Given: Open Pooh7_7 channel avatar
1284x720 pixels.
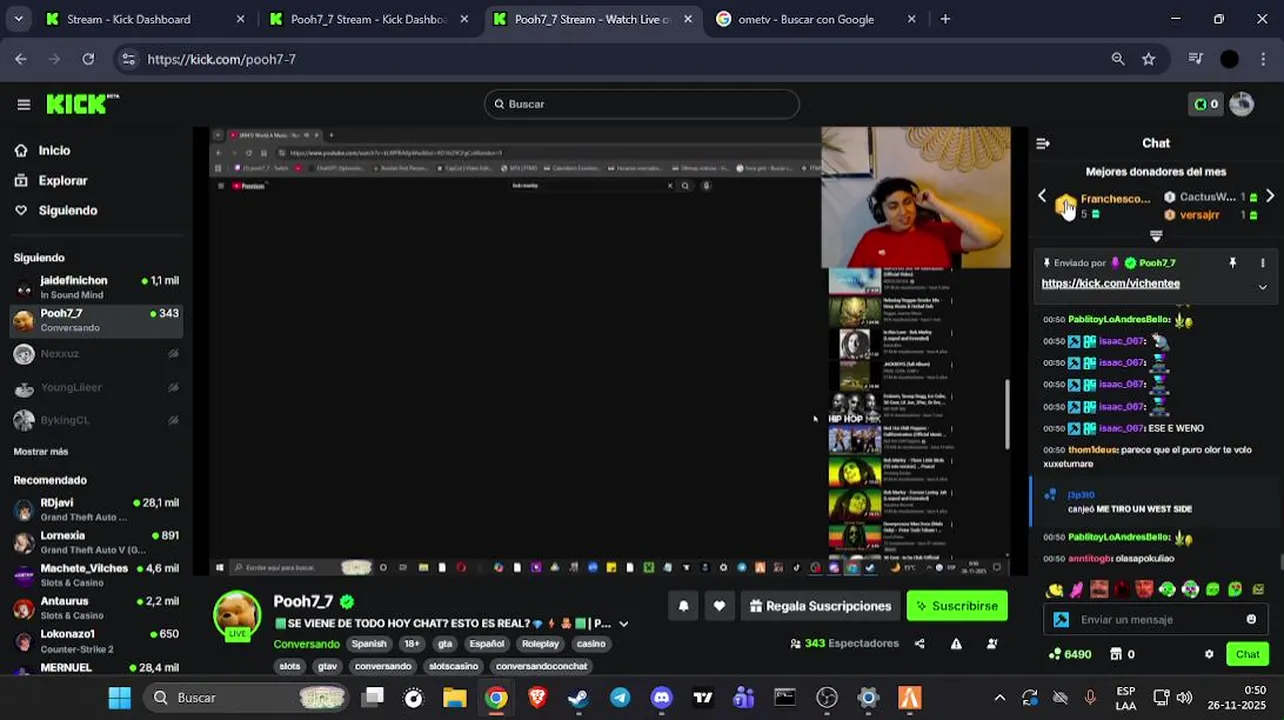Looking at the screenshot, I should (x=237, y=613).
